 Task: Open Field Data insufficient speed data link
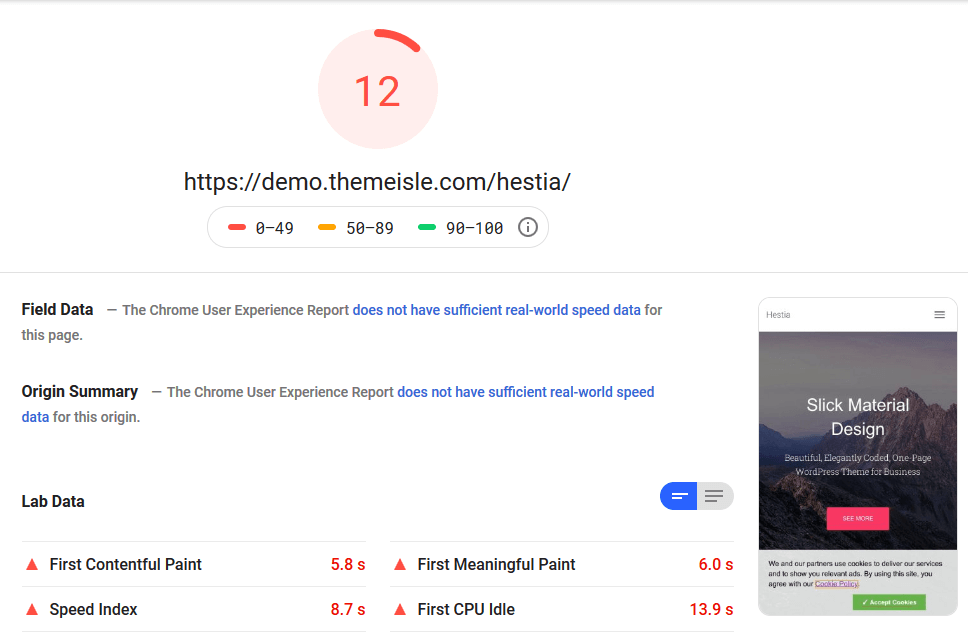(x=496, y=310)
